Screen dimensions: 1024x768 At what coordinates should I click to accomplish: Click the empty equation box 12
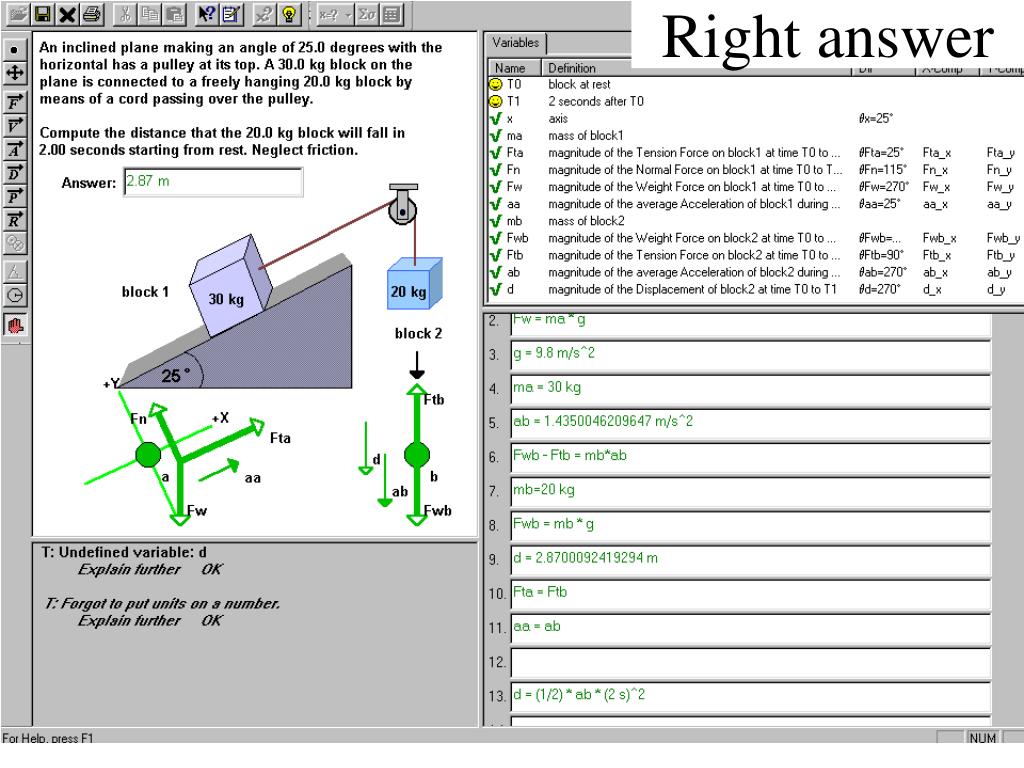click(750, 663)
